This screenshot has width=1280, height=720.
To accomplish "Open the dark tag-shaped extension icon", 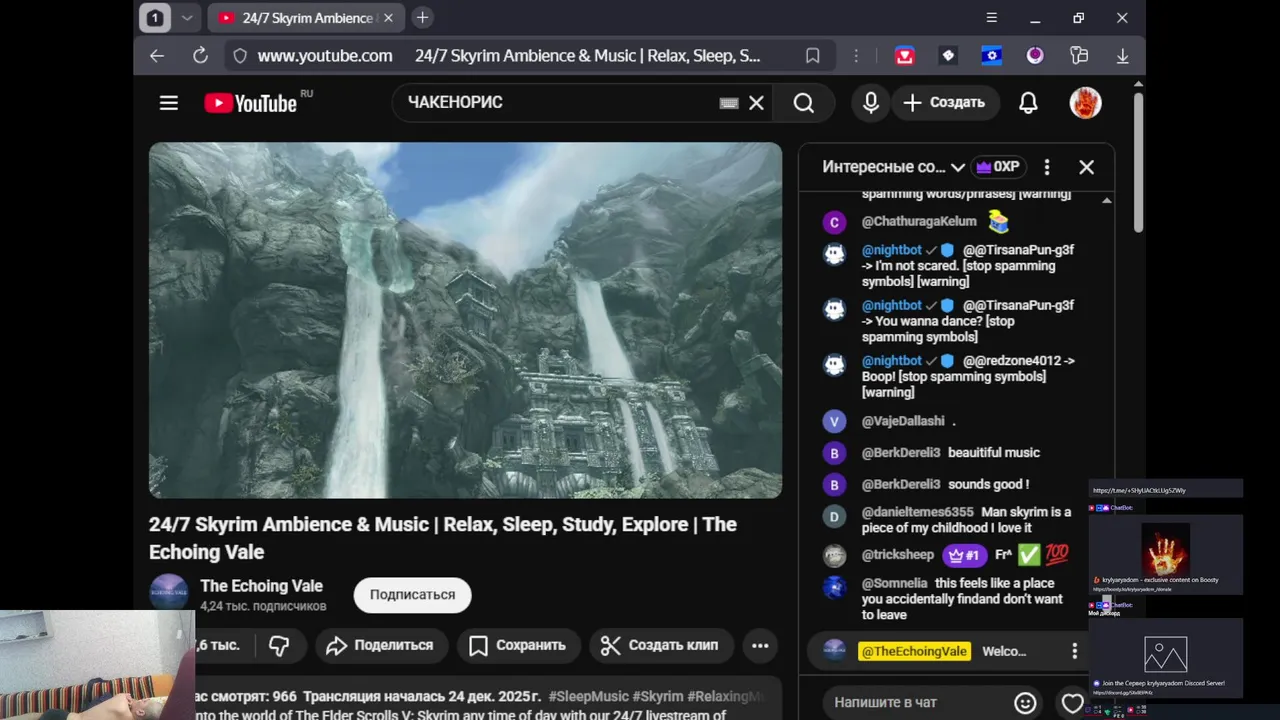I will (948, 56).
